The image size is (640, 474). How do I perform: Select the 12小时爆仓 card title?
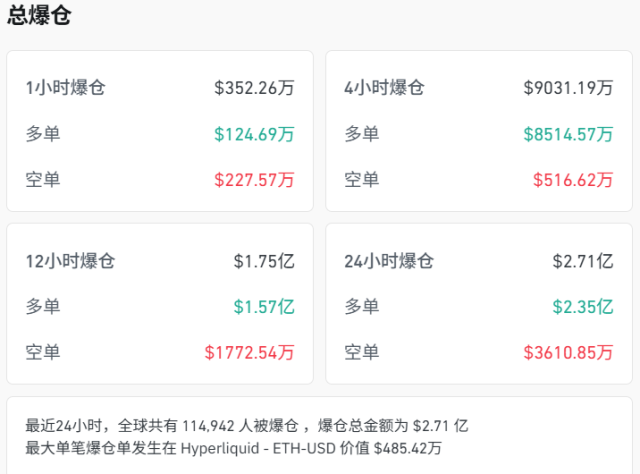pyautogui.click(x=70, y=262)
